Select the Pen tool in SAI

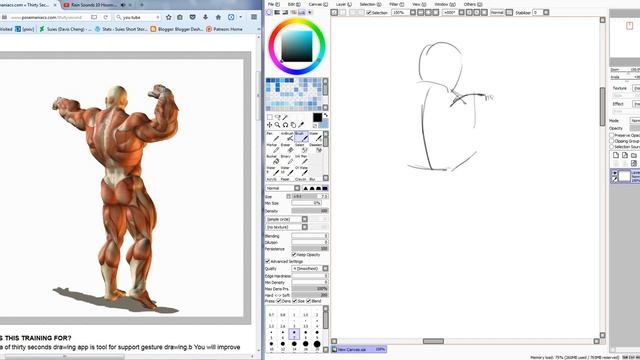pyautogui.click(x=272, y=137)
